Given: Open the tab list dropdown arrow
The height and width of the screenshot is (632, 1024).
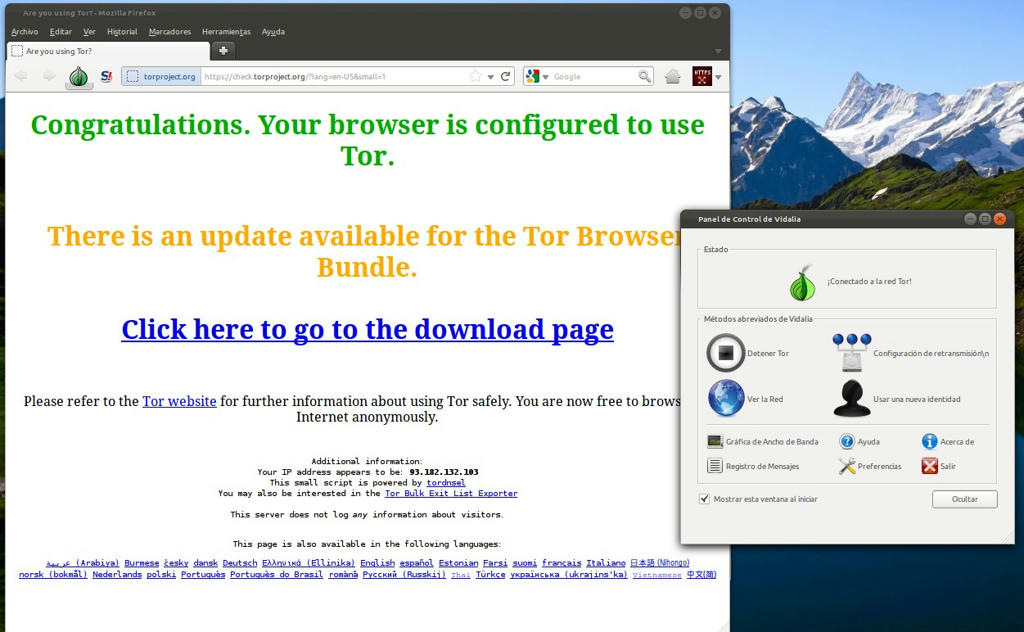Looking at the screenshot, I should click(717, 51).
